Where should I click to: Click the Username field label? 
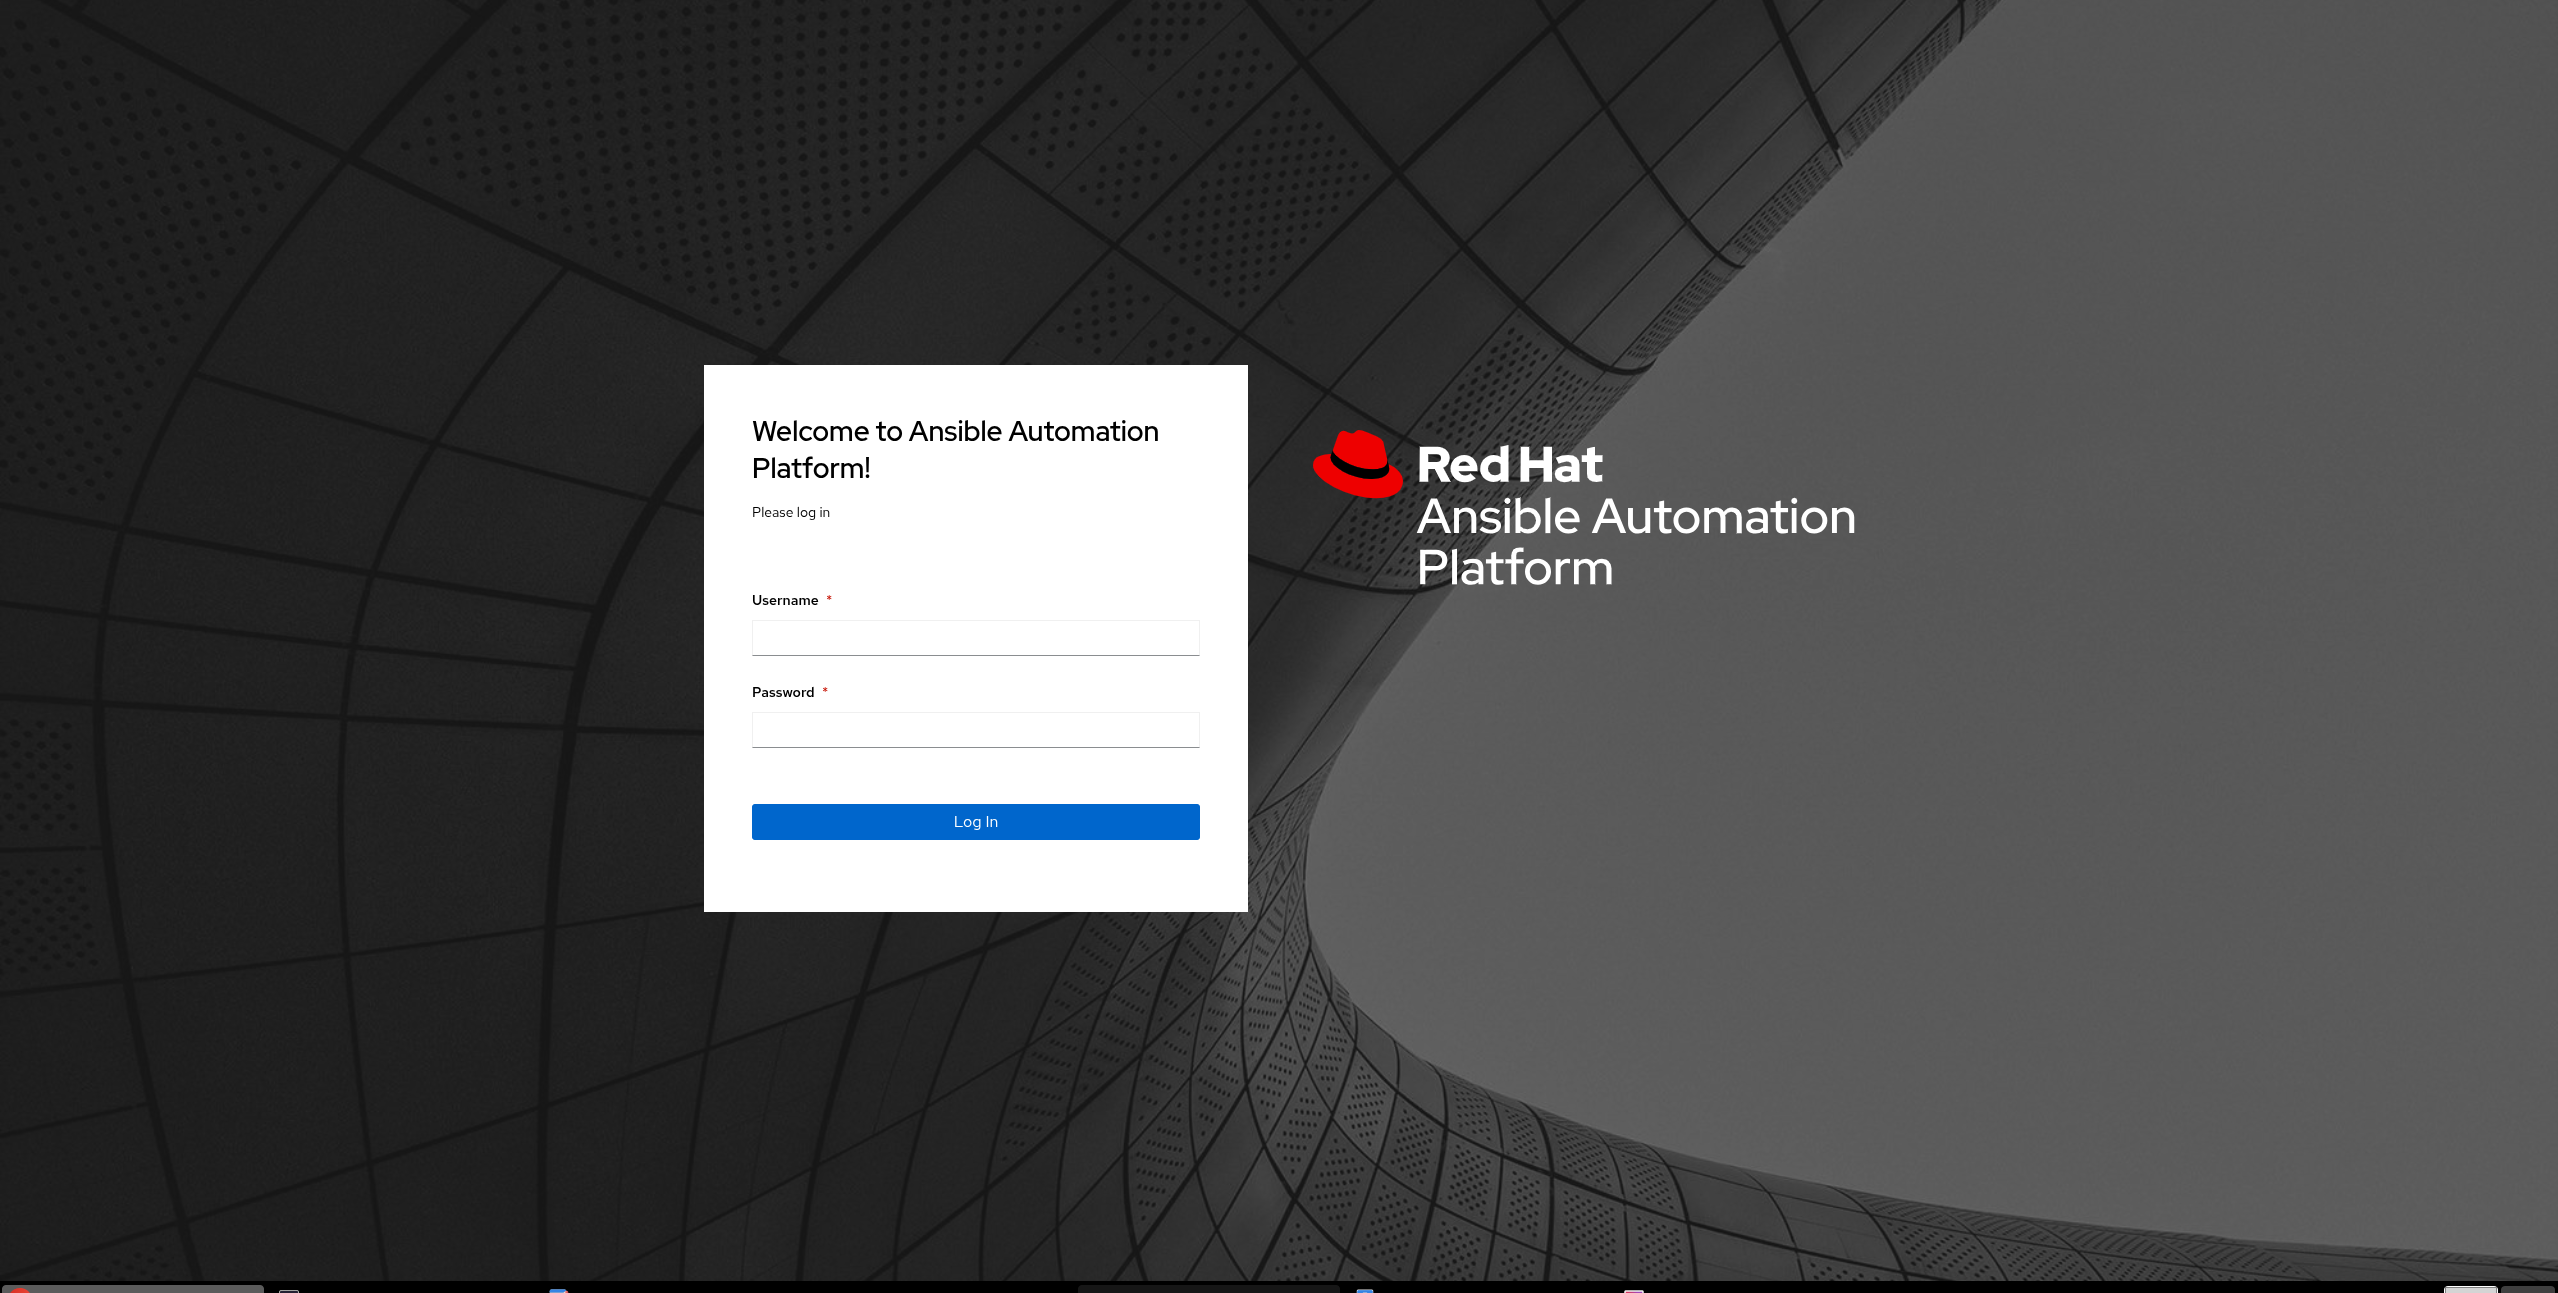tap(785, 600)
